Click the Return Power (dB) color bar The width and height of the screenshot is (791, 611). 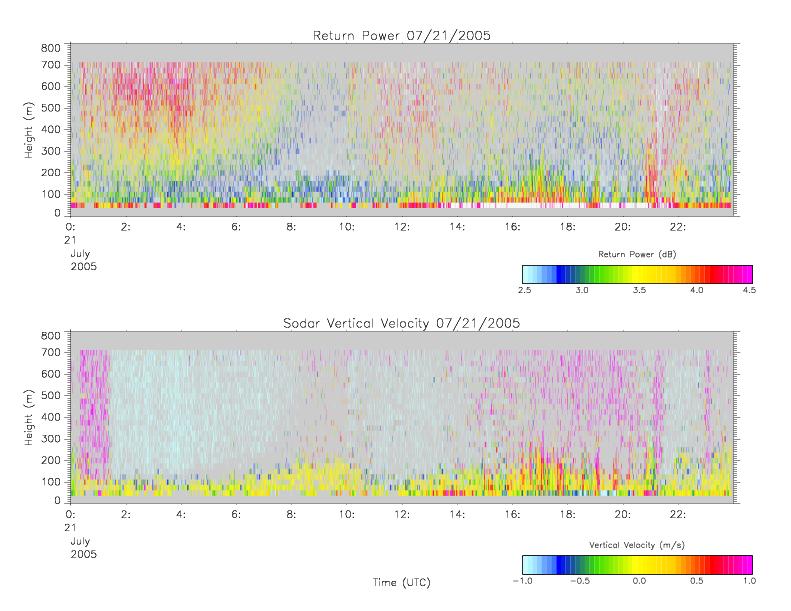pyautogui.click(x=637, y=274)
